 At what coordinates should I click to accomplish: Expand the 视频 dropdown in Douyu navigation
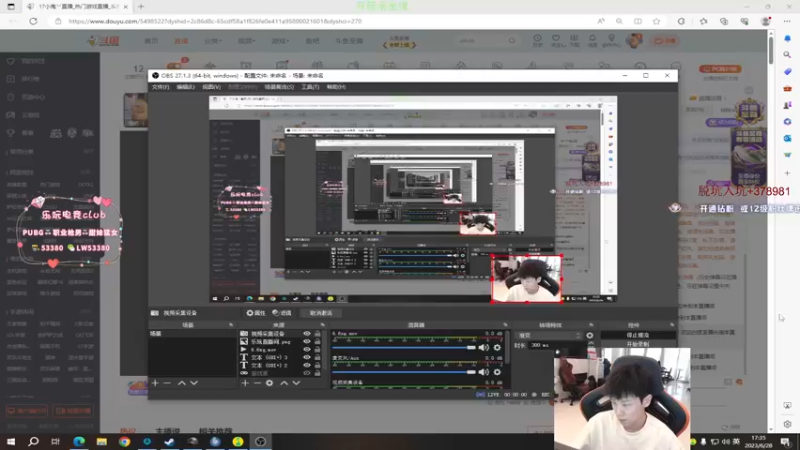246,41
